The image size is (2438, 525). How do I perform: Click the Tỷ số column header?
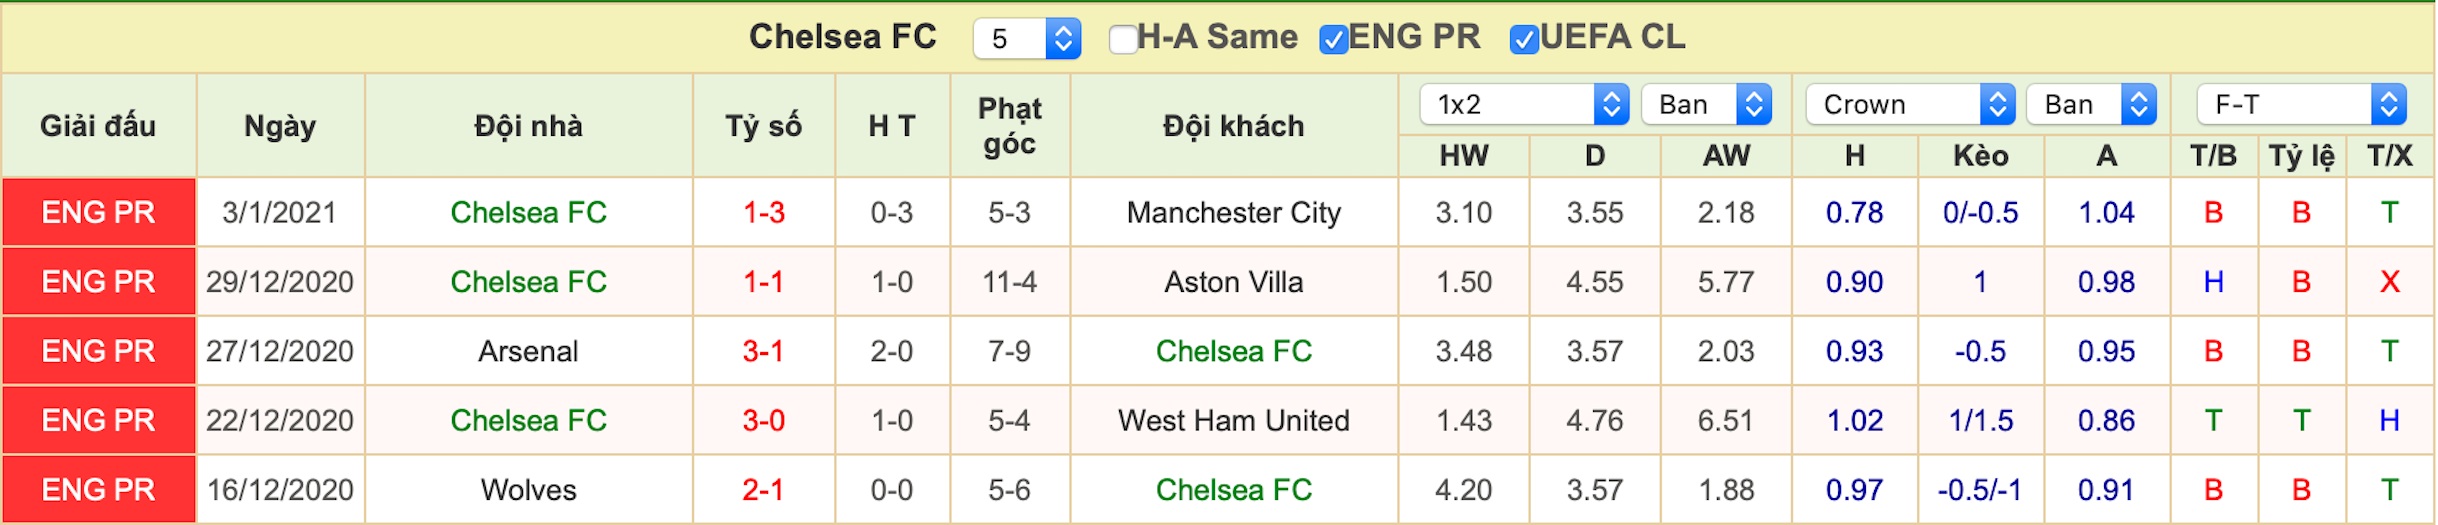point(764,126)
